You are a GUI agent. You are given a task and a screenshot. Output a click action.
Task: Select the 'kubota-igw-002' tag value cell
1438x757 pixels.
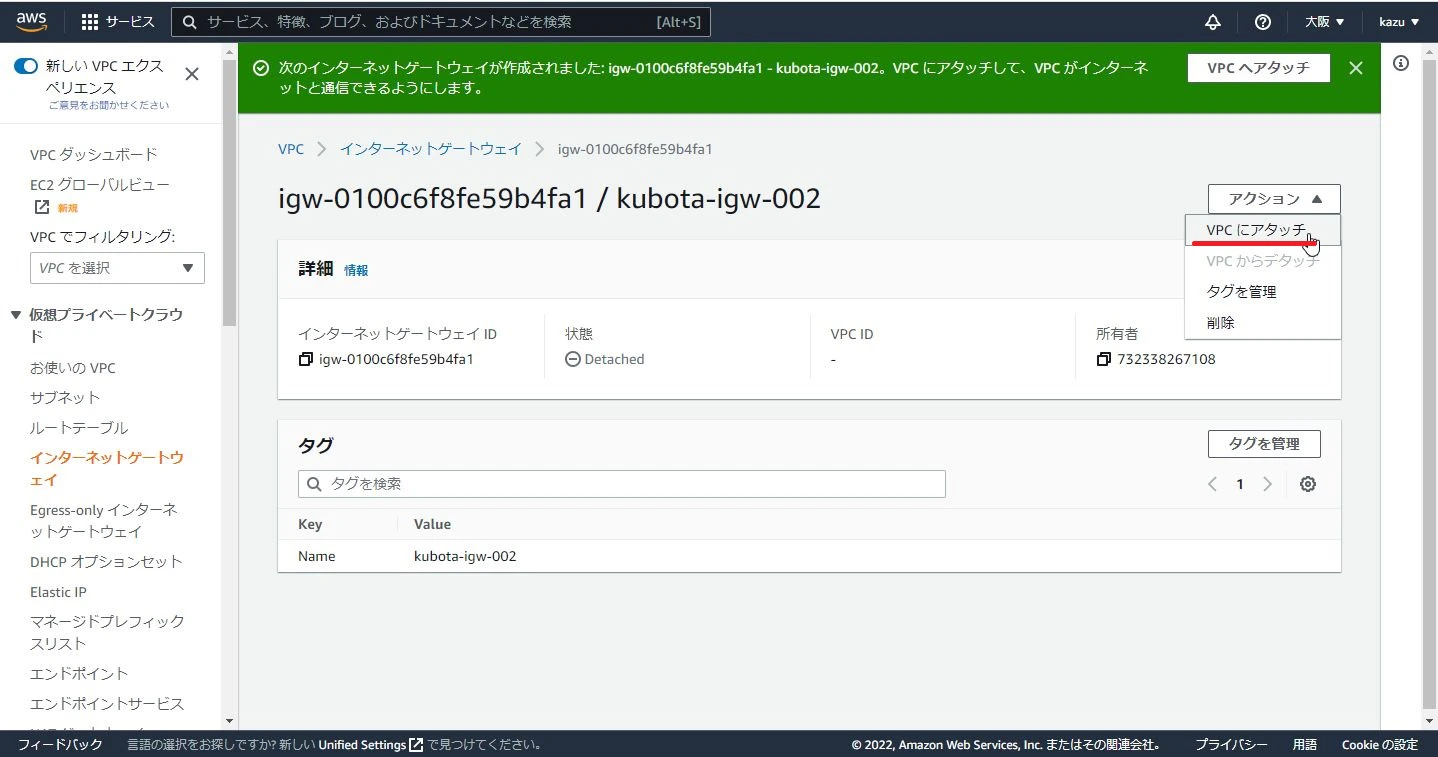pos(465,556)
